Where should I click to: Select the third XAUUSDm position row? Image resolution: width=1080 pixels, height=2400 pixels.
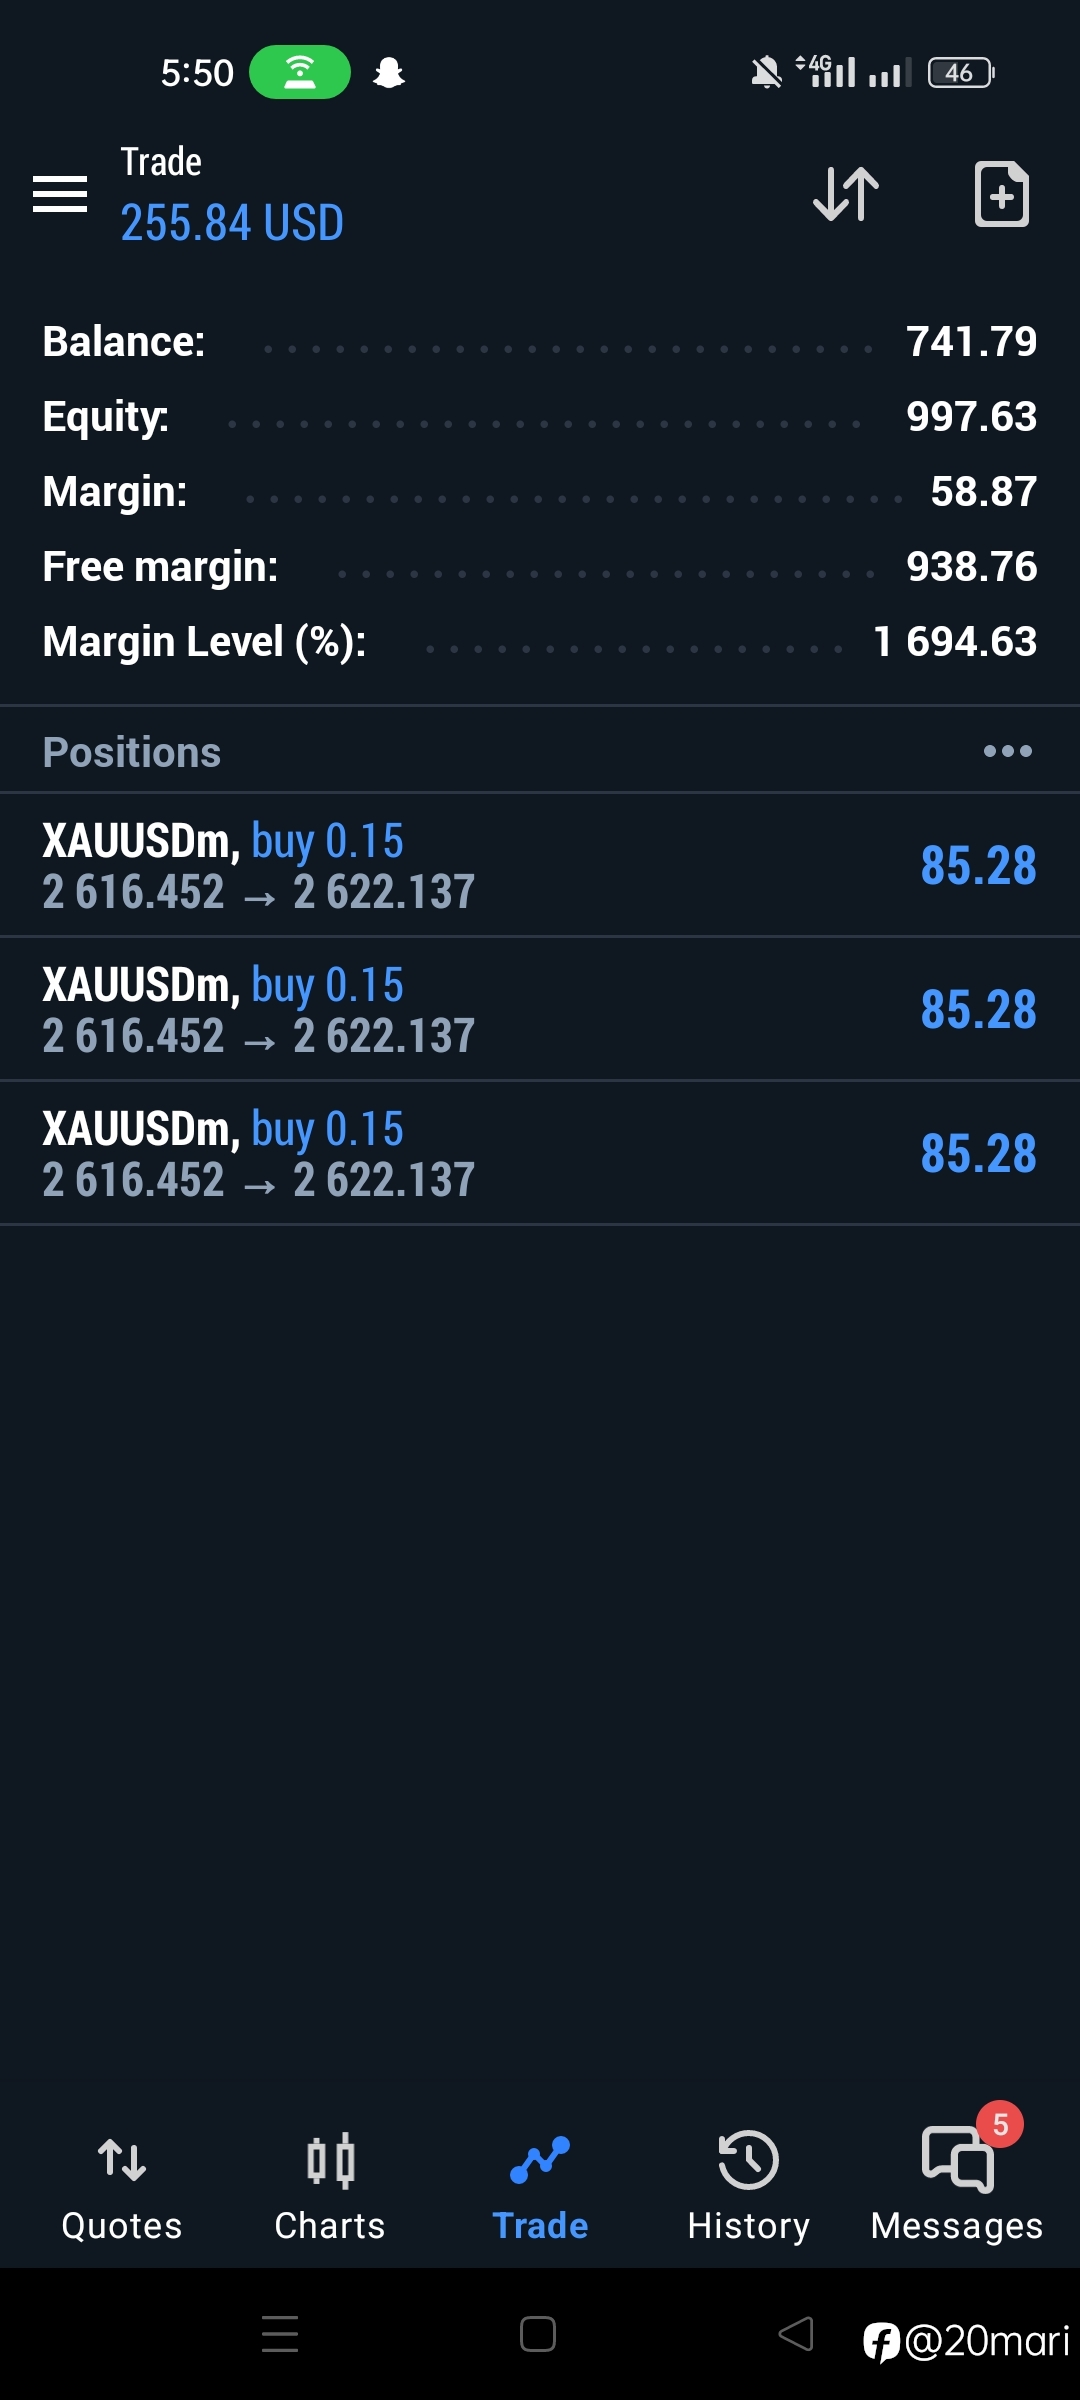[540, 1153]
